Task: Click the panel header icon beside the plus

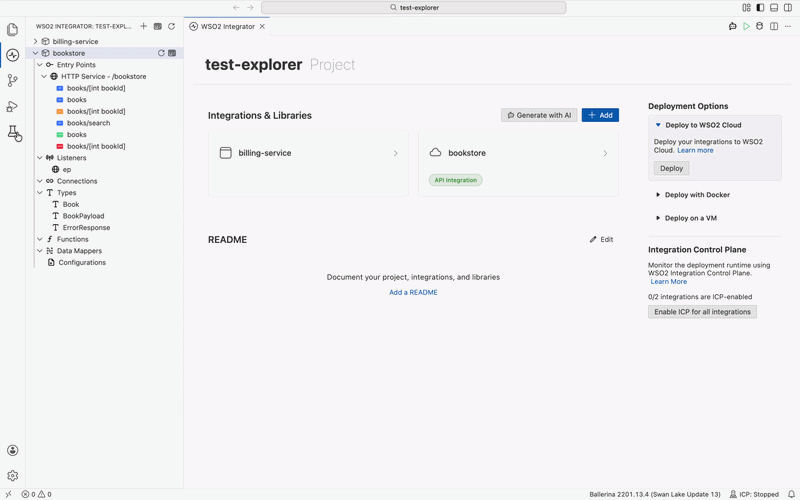Action: (x=158, y=26)
